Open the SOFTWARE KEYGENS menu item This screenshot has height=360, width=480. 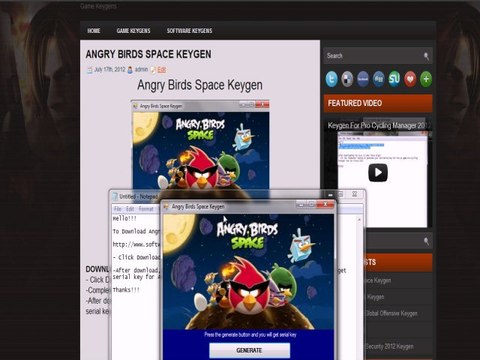tap(189, 31)
